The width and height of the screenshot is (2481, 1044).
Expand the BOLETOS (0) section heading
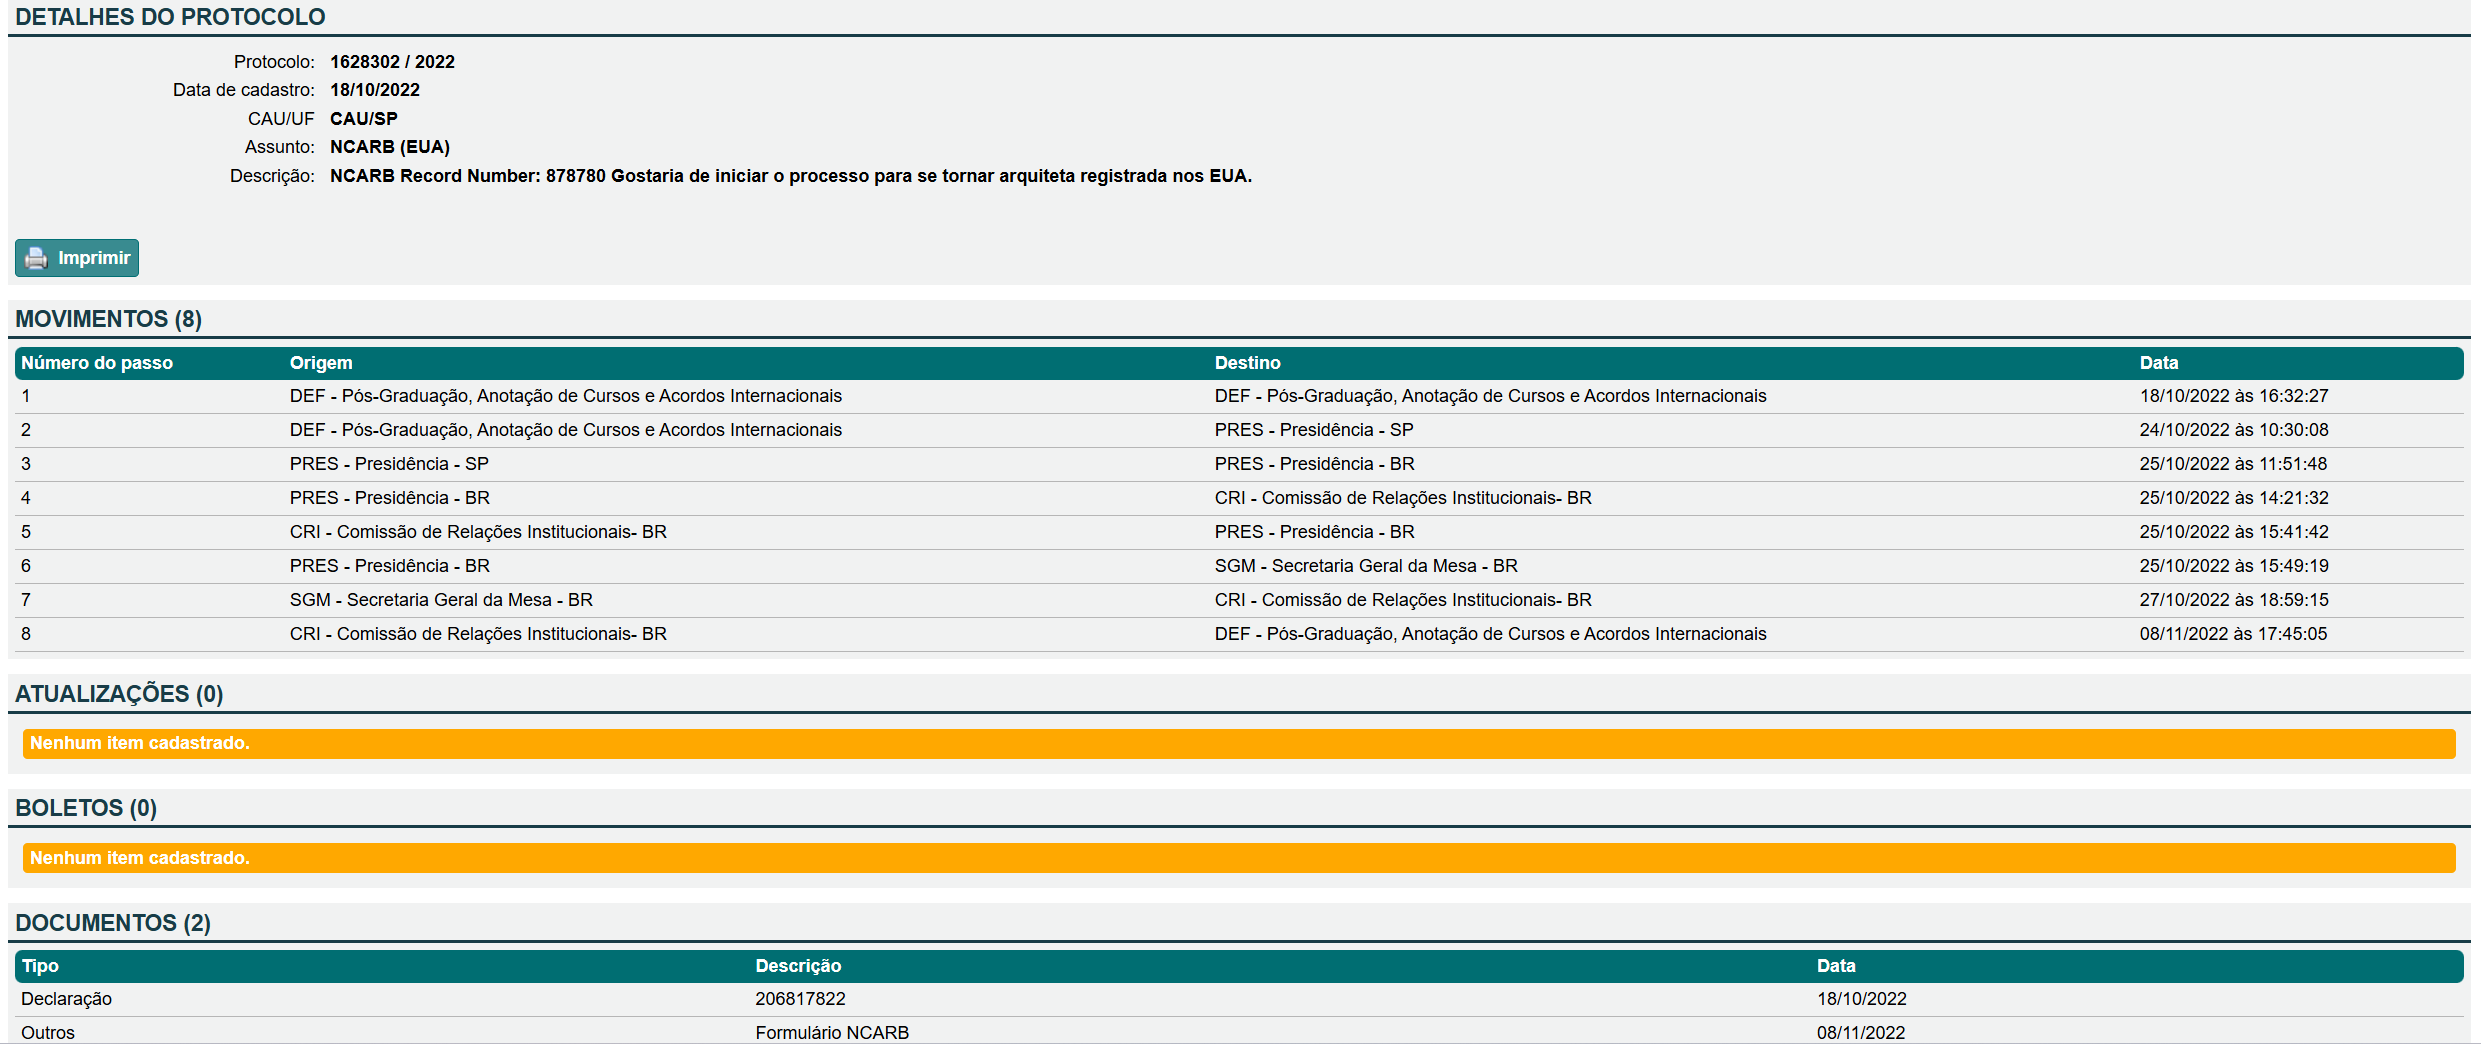click(86, 808)
